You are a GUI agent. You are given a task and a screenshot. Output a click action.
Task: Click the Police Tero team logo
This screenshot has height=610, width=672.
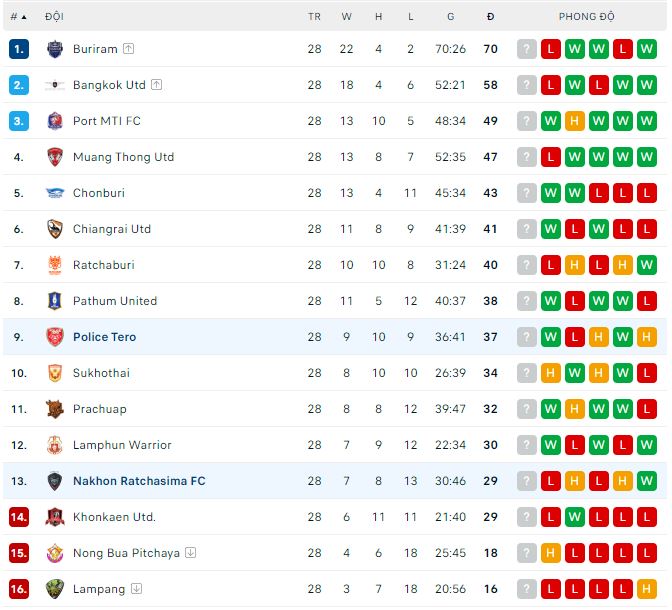click(x=55, y=337)
